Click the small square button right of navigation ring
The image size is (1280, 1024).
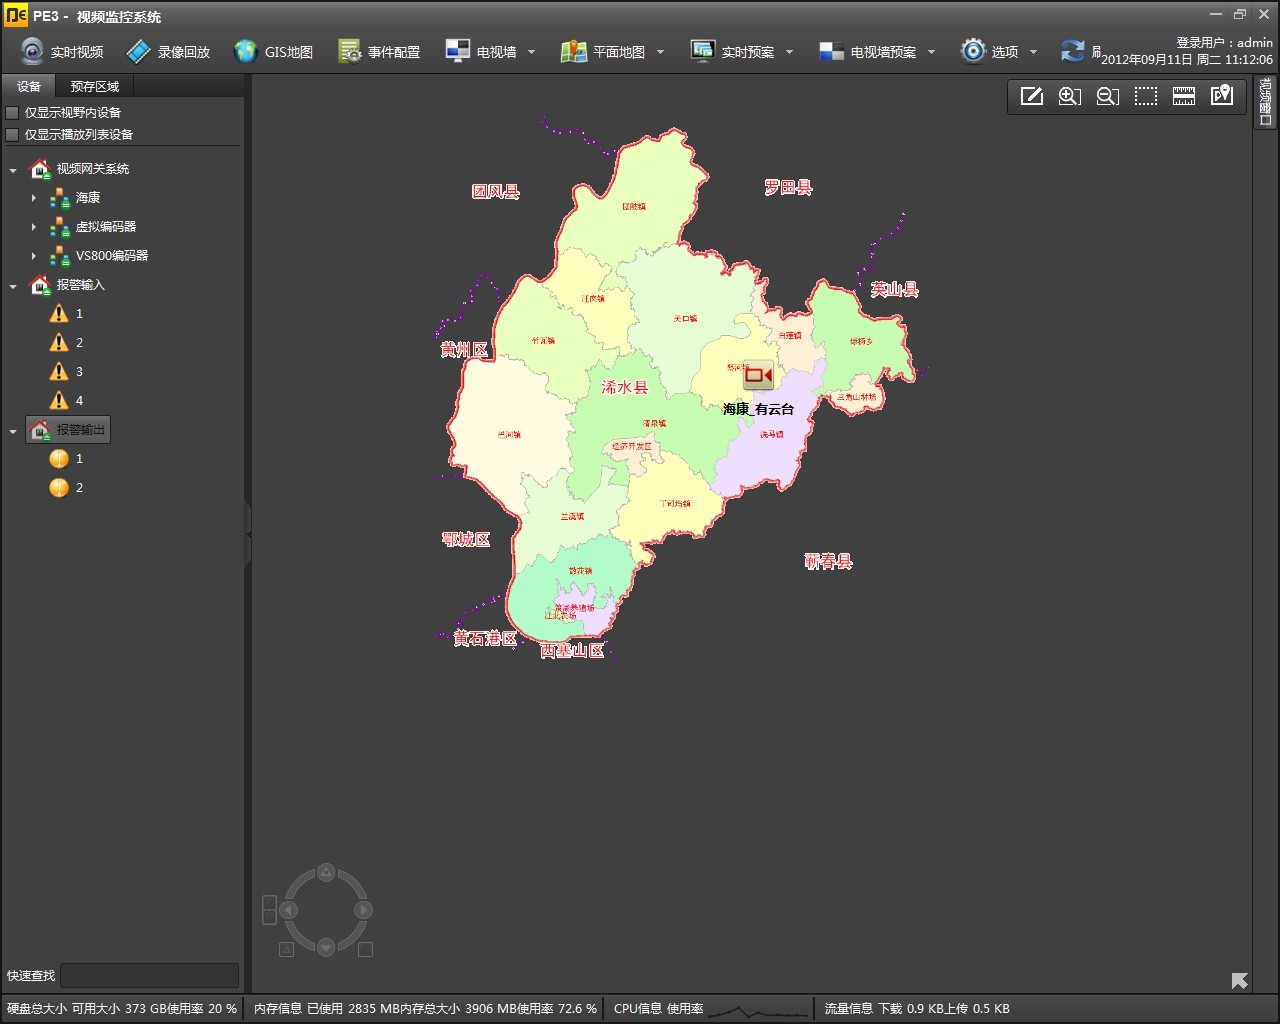(365, 949)
